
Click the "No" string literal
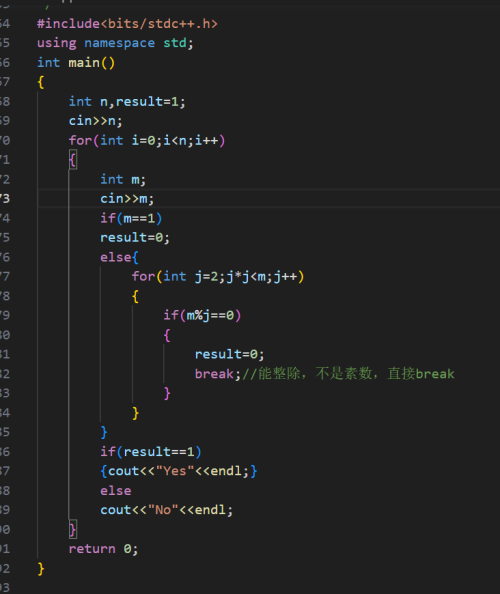163,510
